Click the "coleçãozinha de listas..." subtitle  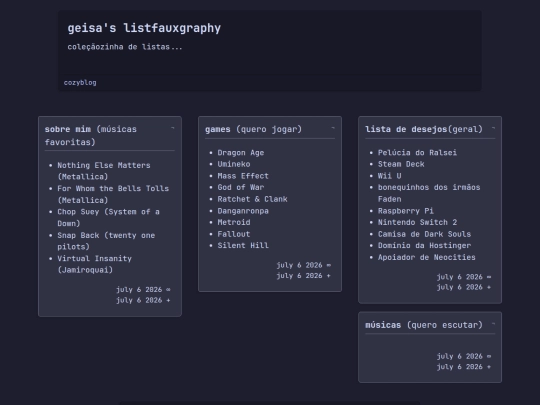pyautogui.click(x=125, y=47)
